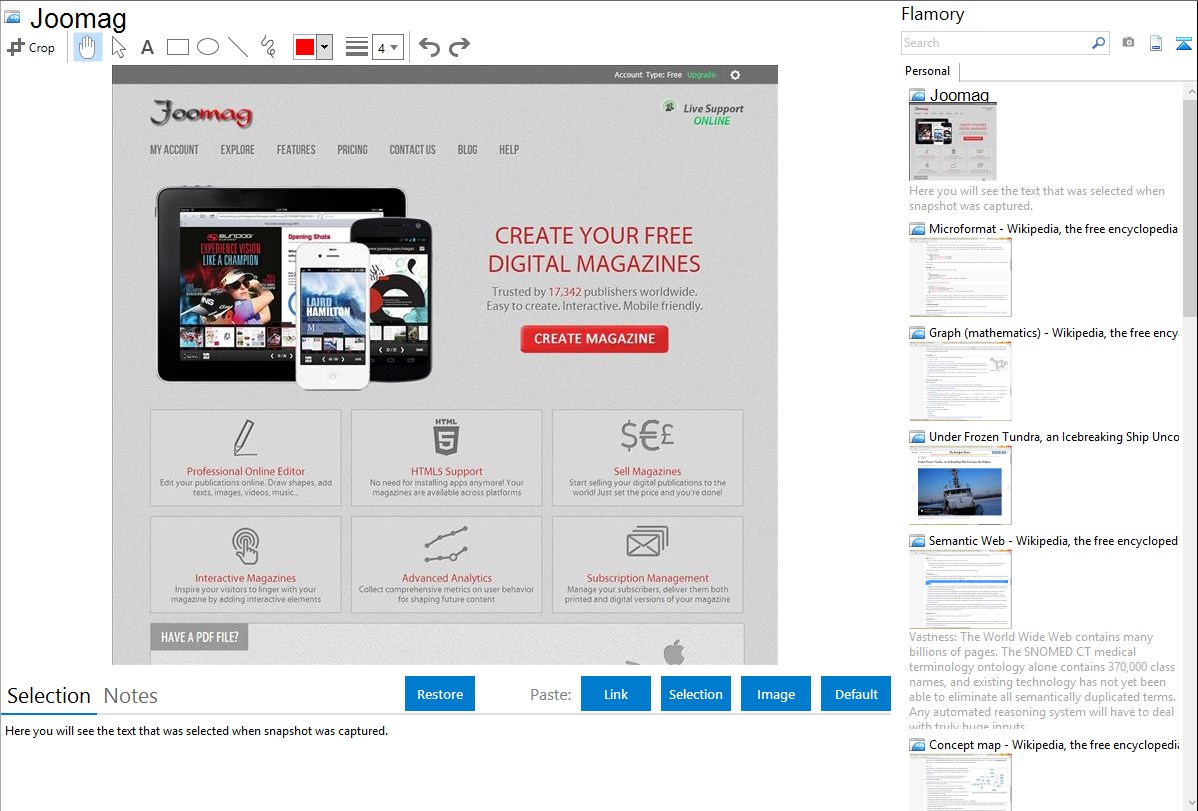Click the HTML5 Support feature icon
Screen dimensions: 1198x811
[x=446, y=437]
